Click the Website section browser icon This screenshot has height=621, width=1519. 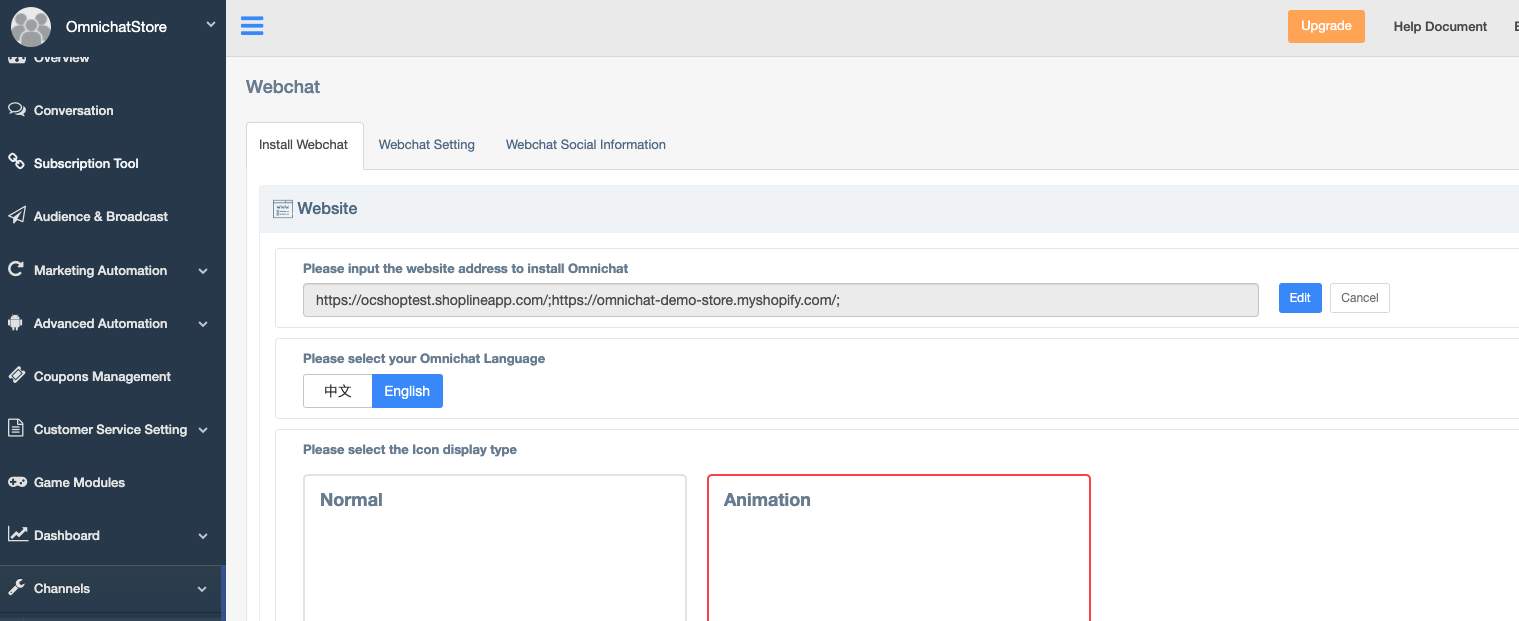tap(283, 209)
